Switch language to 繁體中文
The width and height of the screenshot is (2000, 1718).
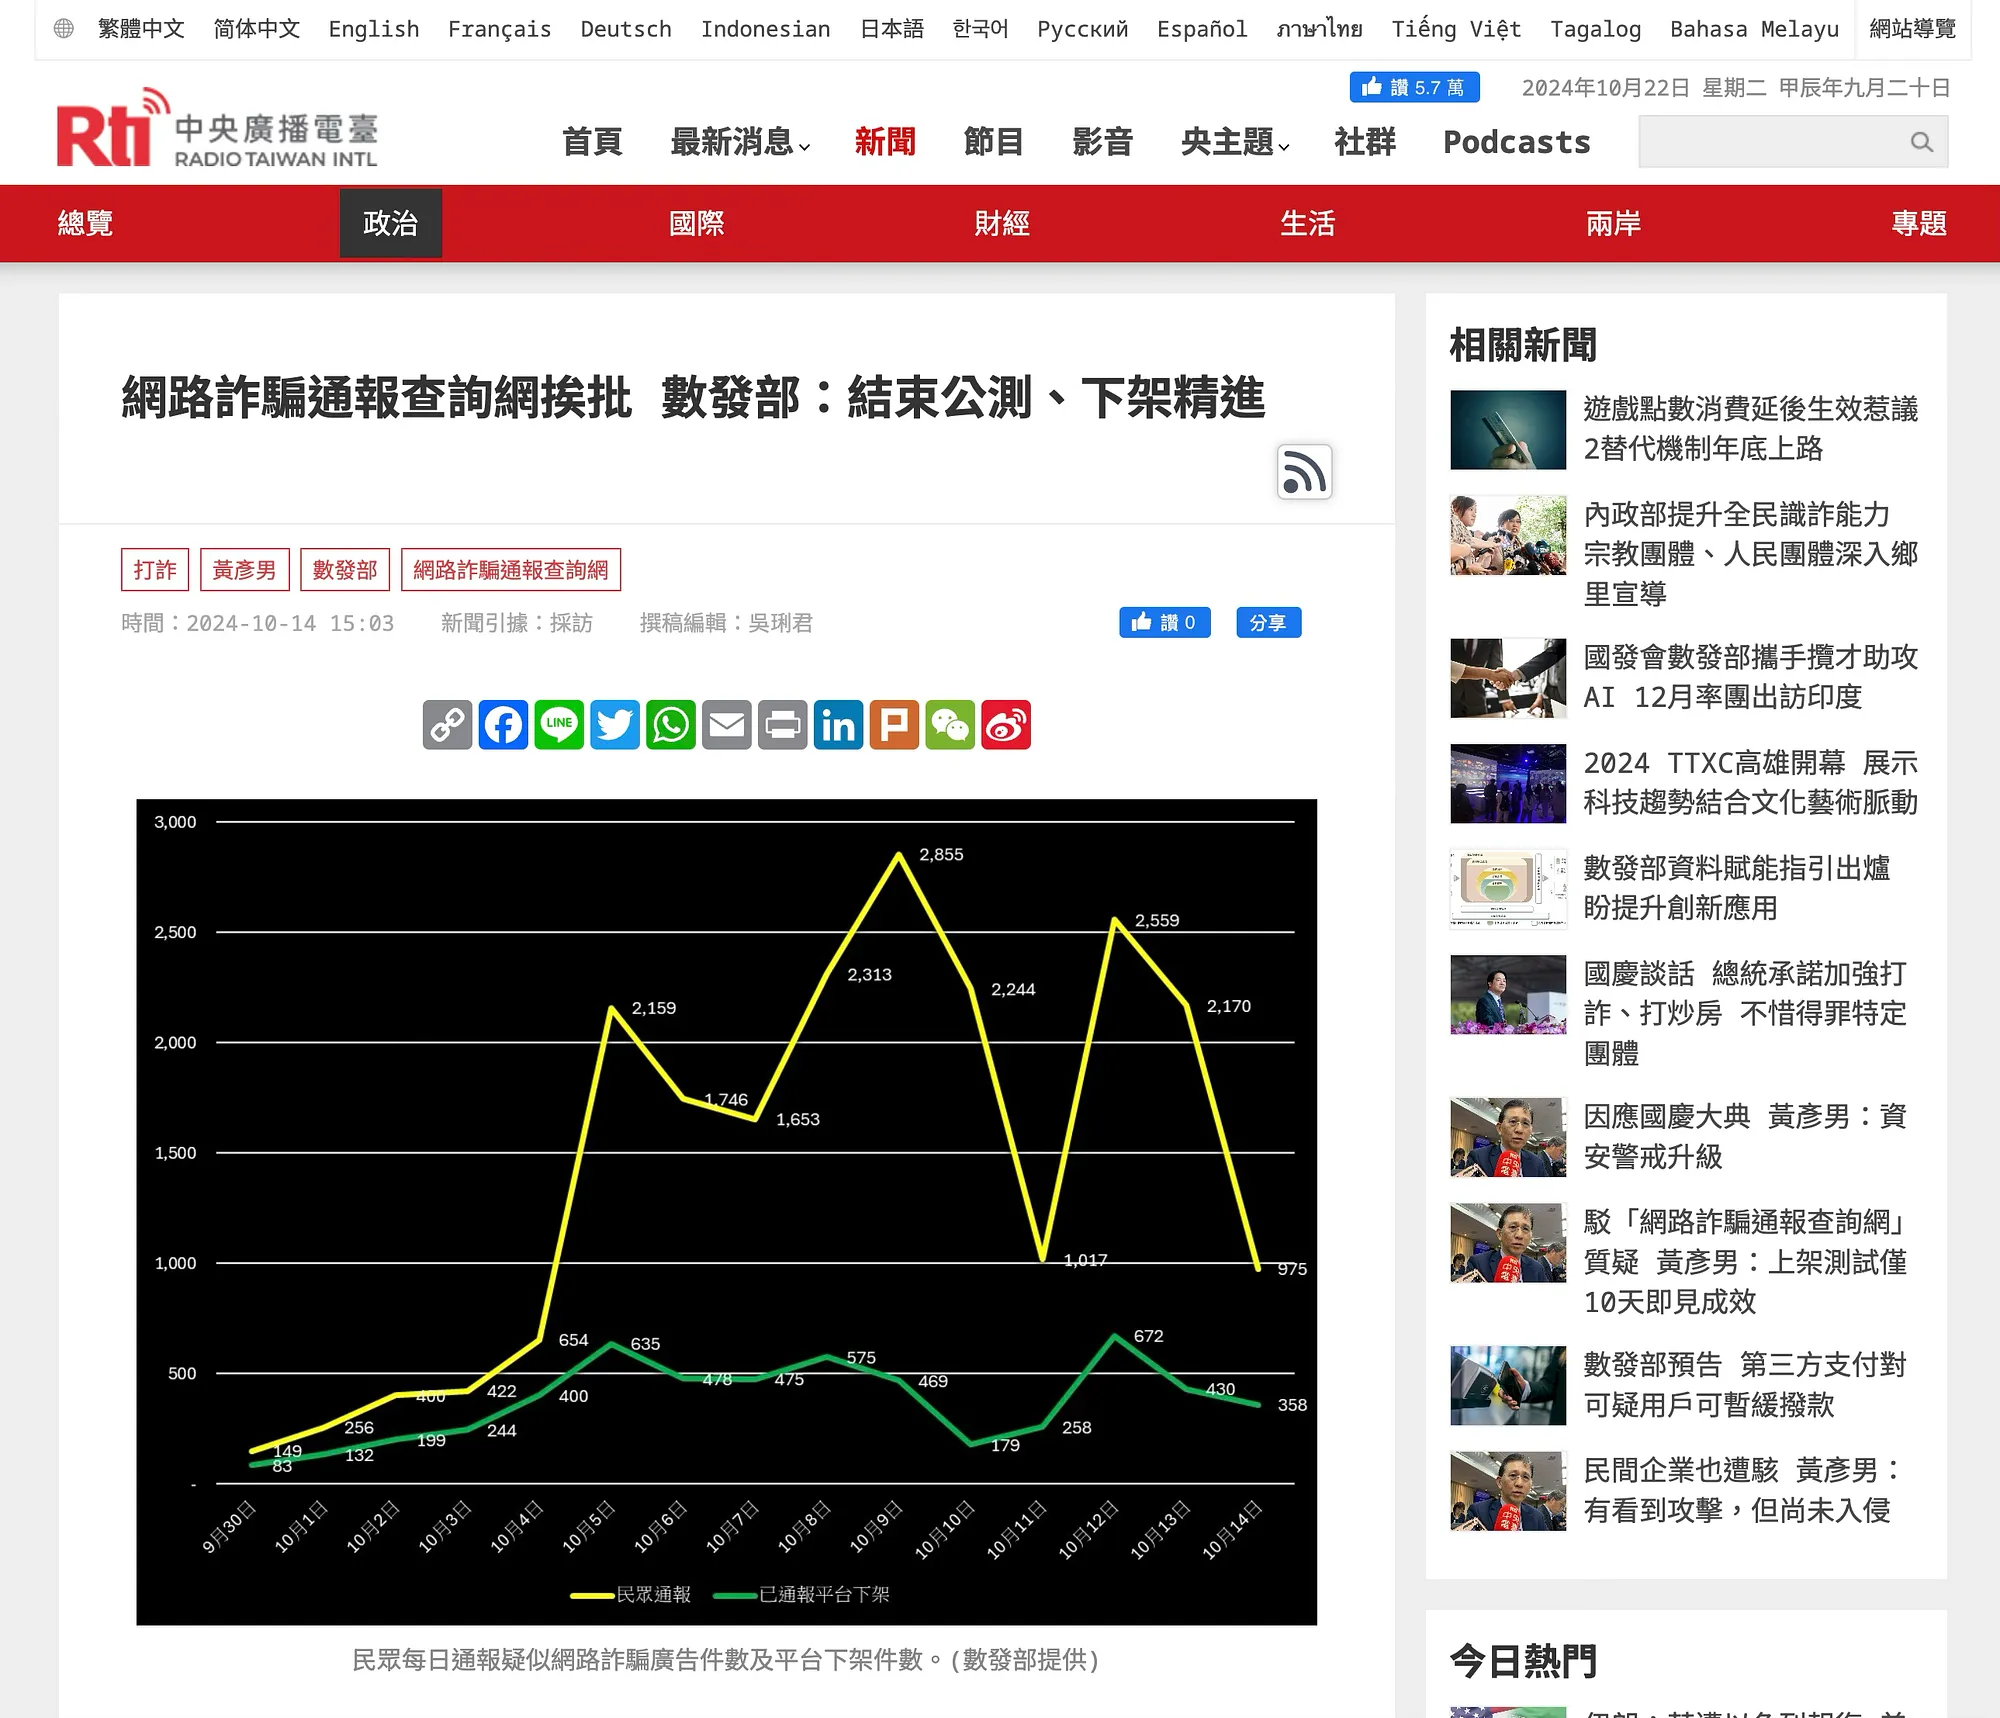(141, 29)
